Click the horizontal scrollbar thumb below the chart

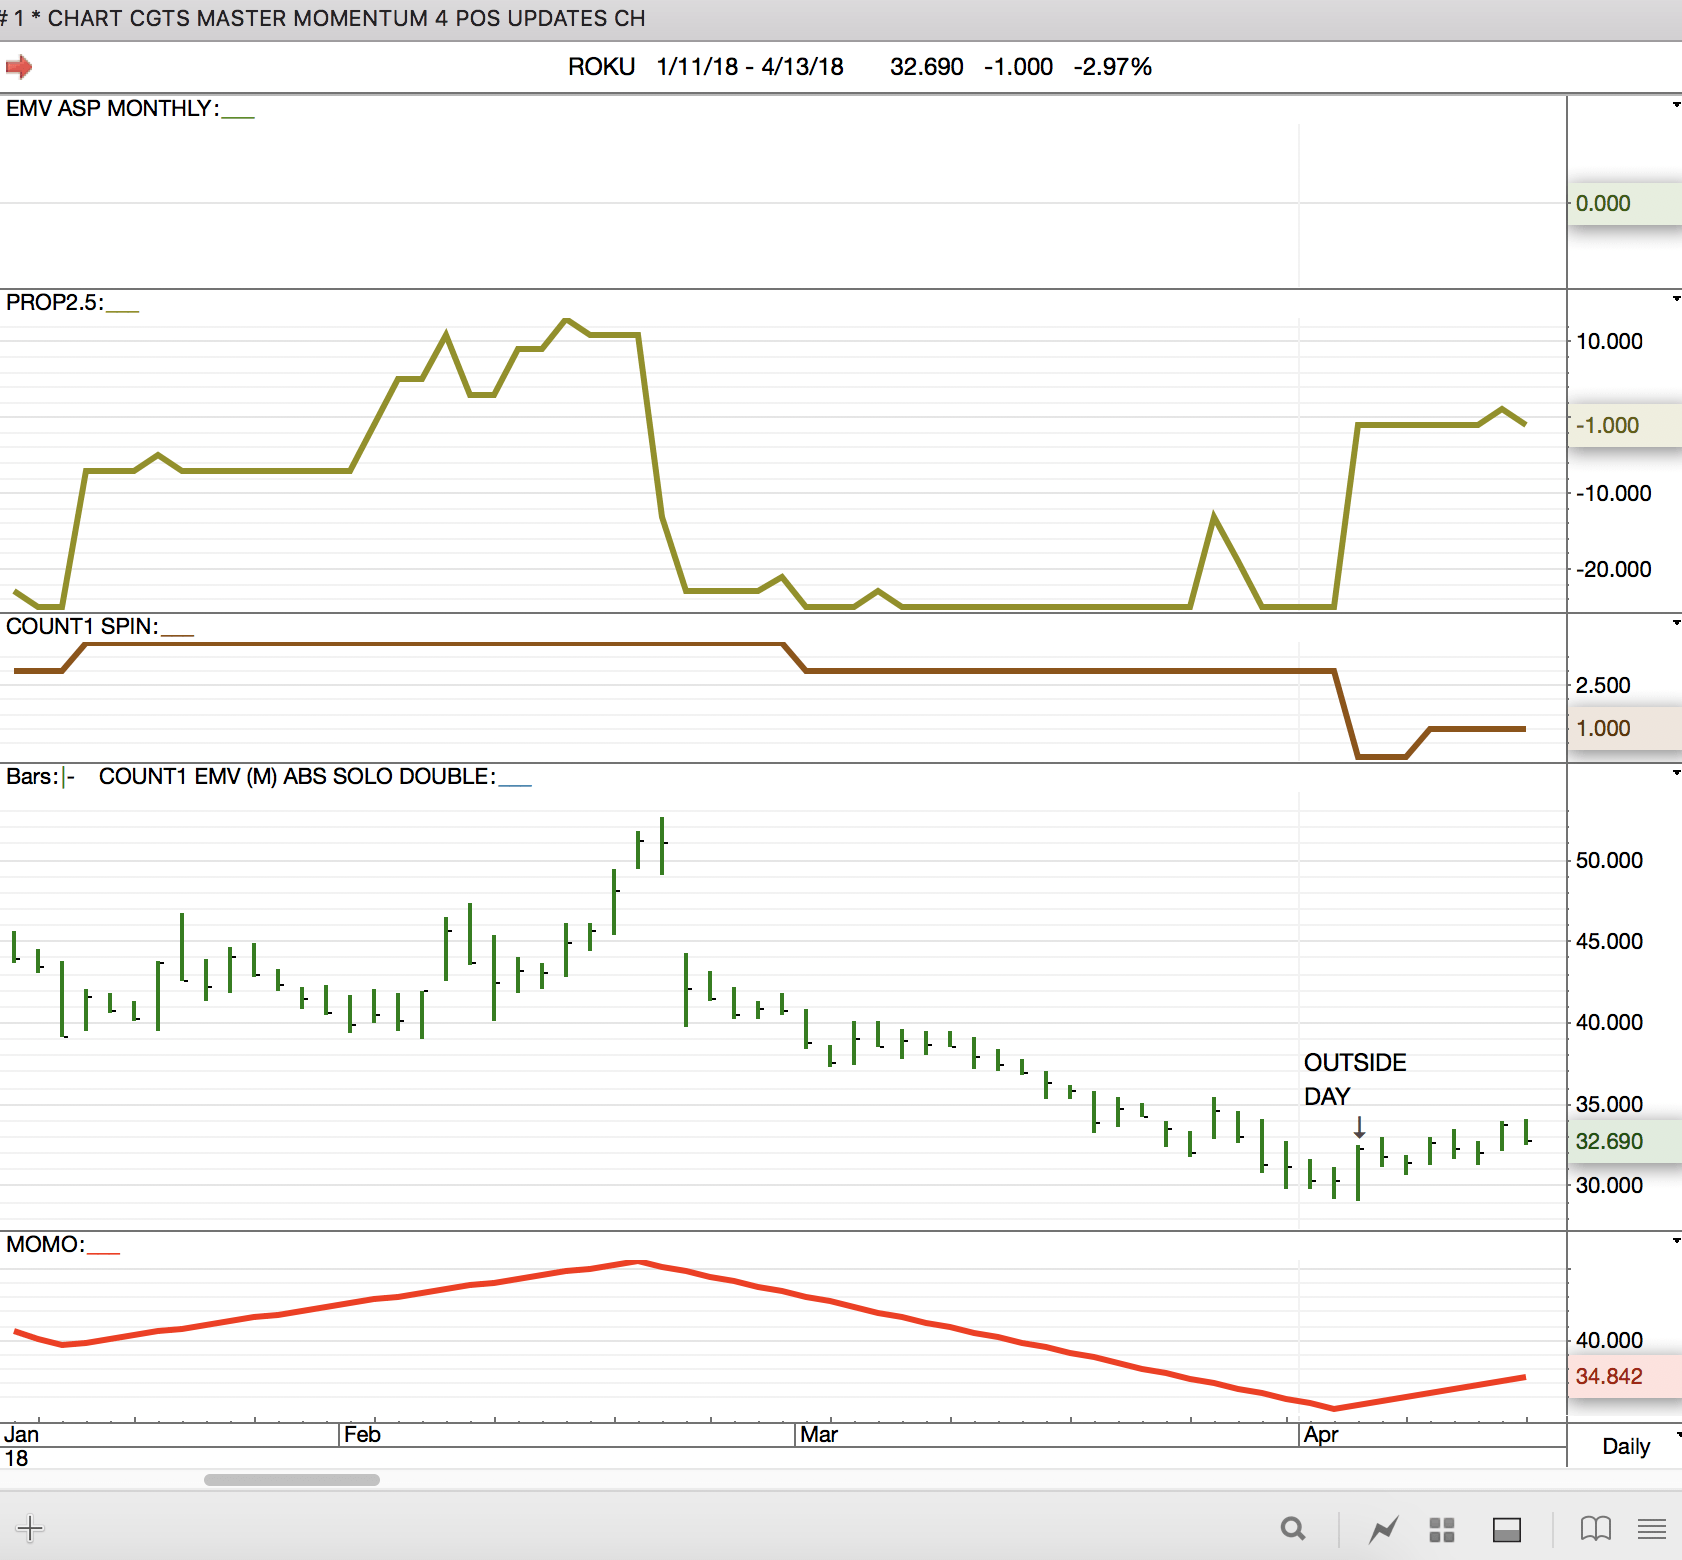pyautogui.click(x=291, y=1480)
